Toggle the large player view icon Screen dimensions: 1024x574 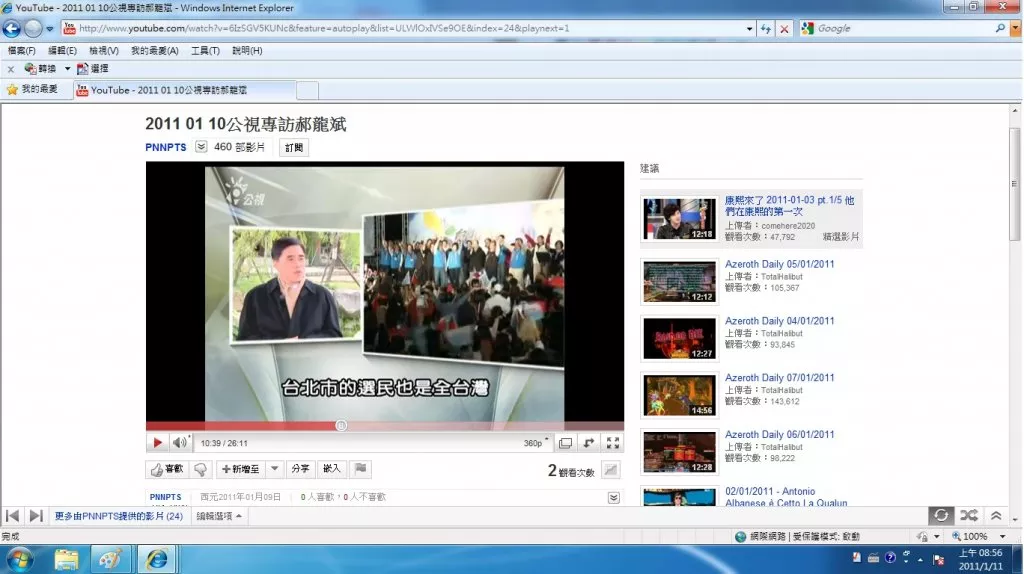coord(566,443)
